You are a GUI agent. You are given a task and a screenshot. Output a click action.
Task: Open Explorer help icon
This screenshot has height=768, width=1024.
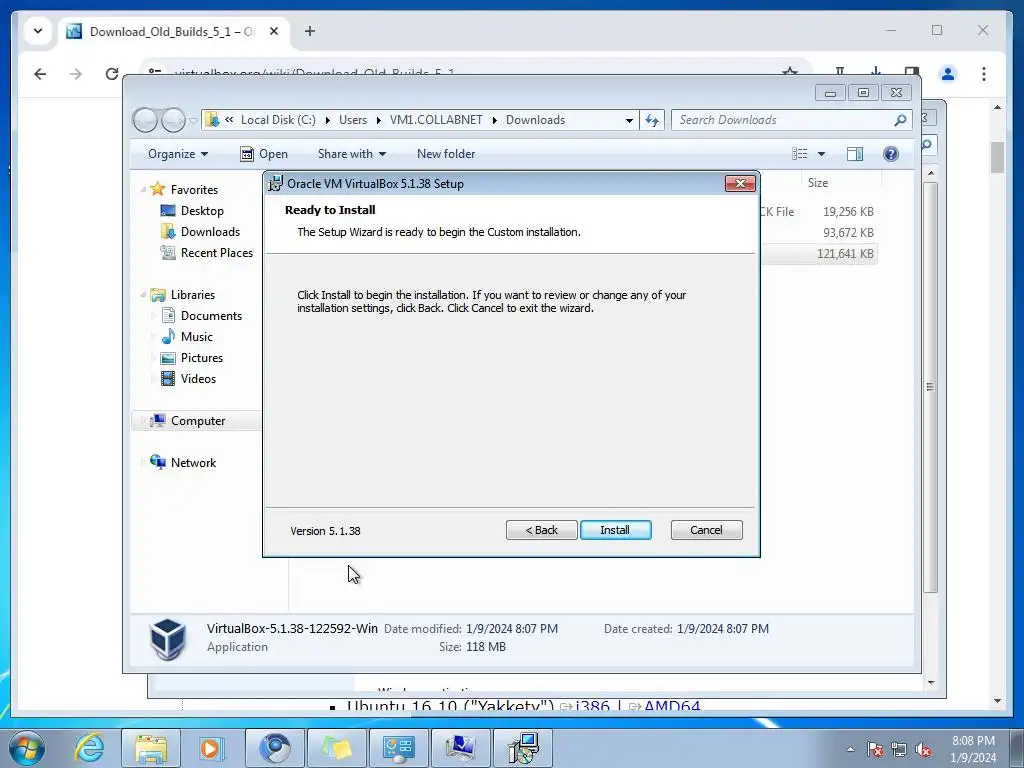pyautogui.click(x=890, y=153)
